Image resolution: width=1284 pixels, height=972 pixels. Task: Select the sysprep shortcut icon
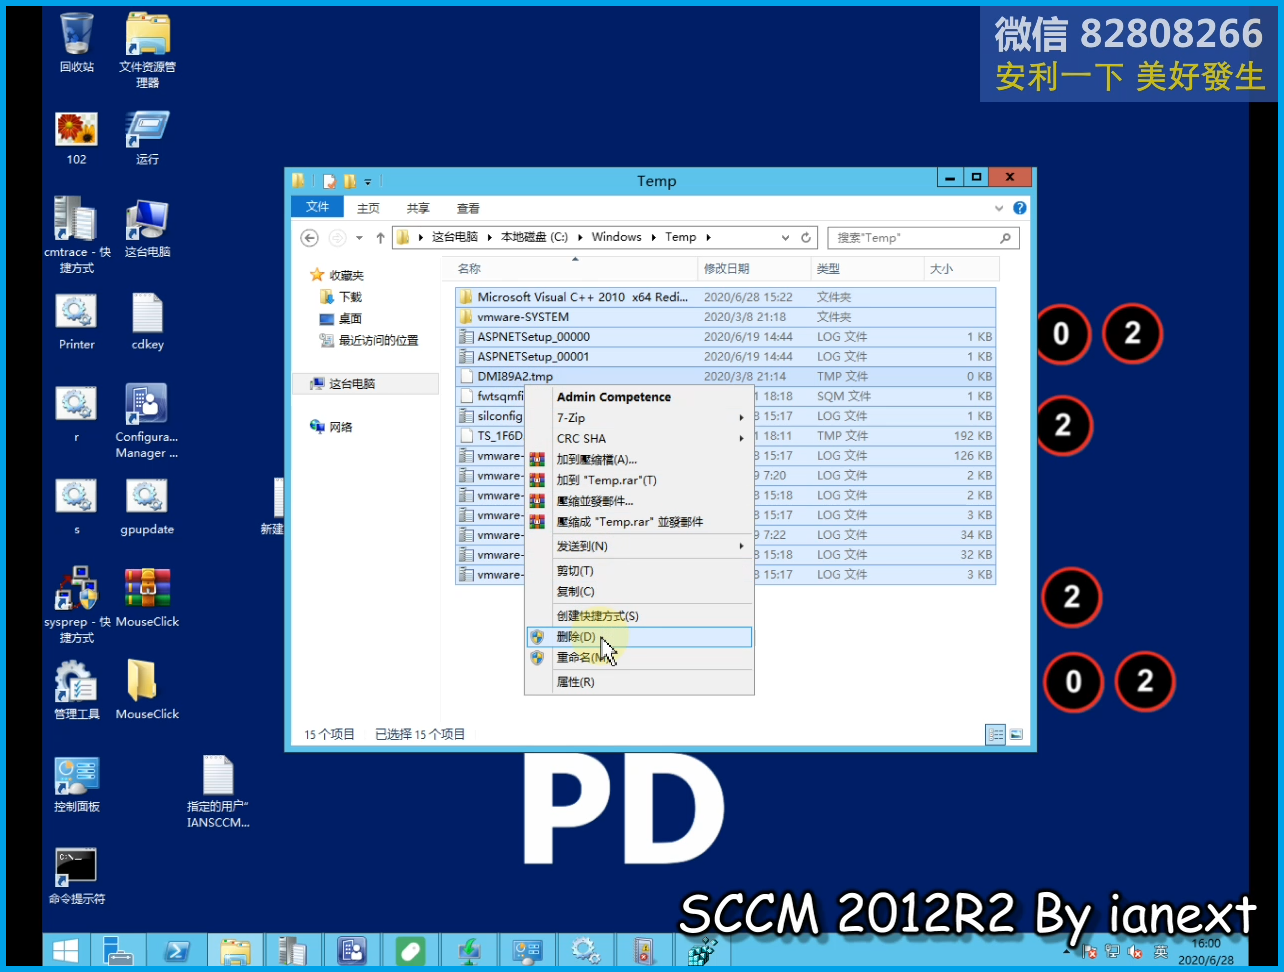coord(77,605)
